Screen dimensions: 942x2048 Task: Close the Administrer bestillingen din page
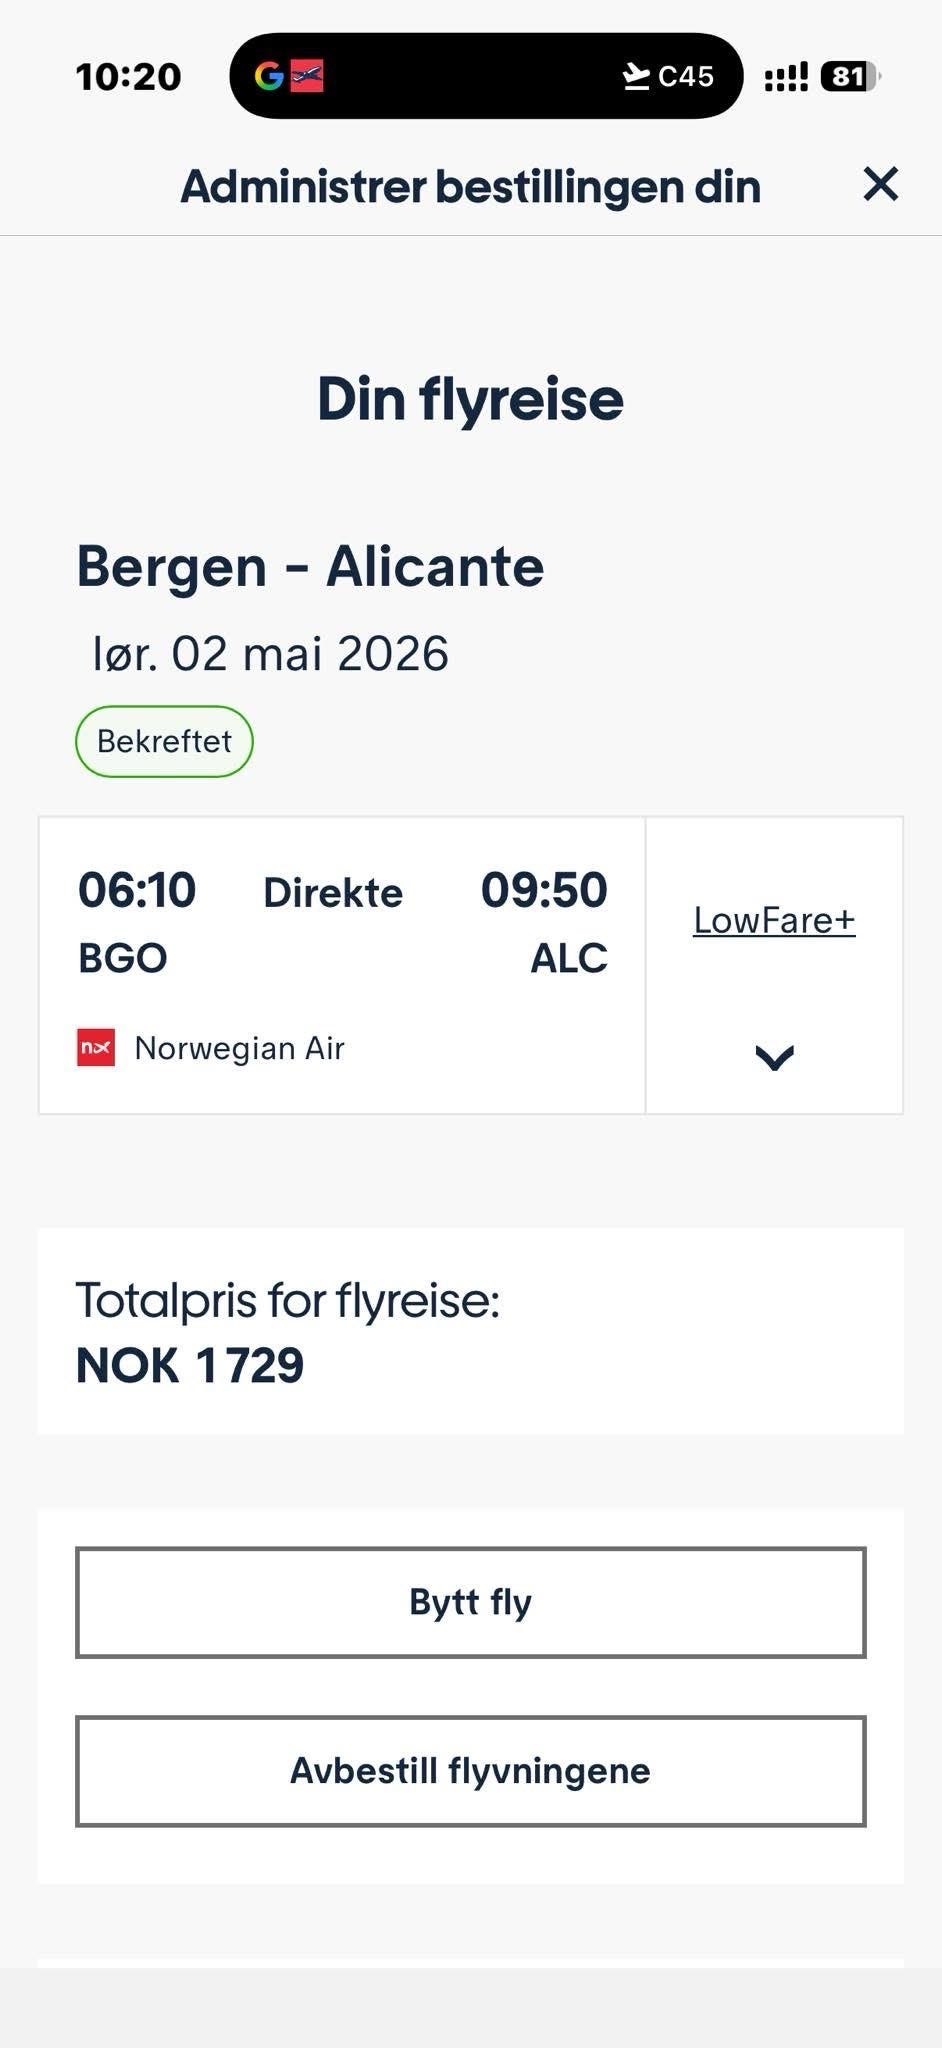tap(880, 184)
